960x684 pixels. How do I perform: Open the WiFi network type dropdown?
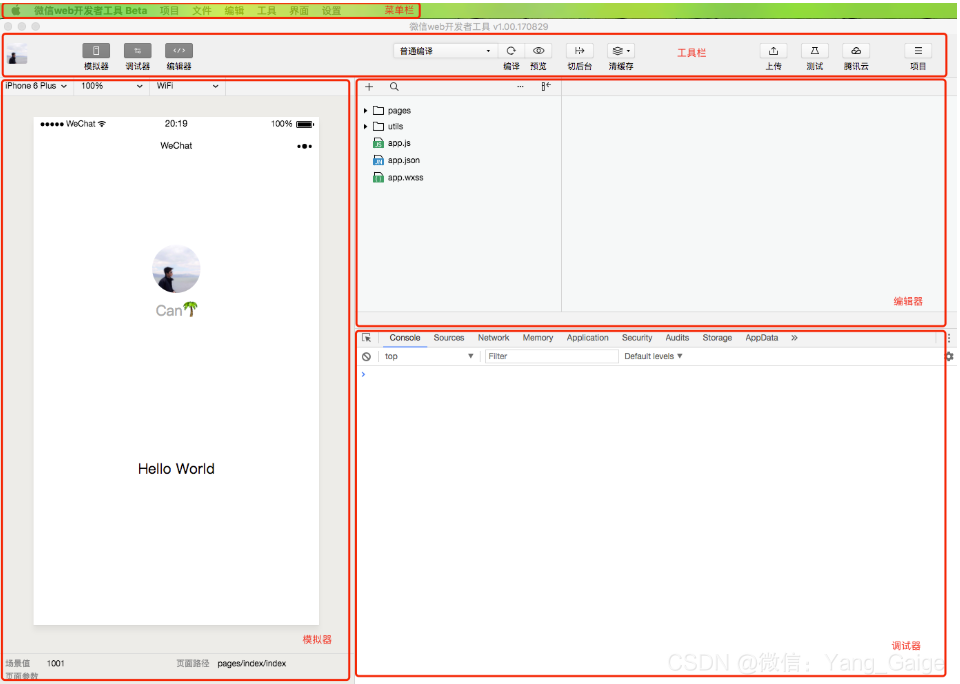tap(187, 86)
